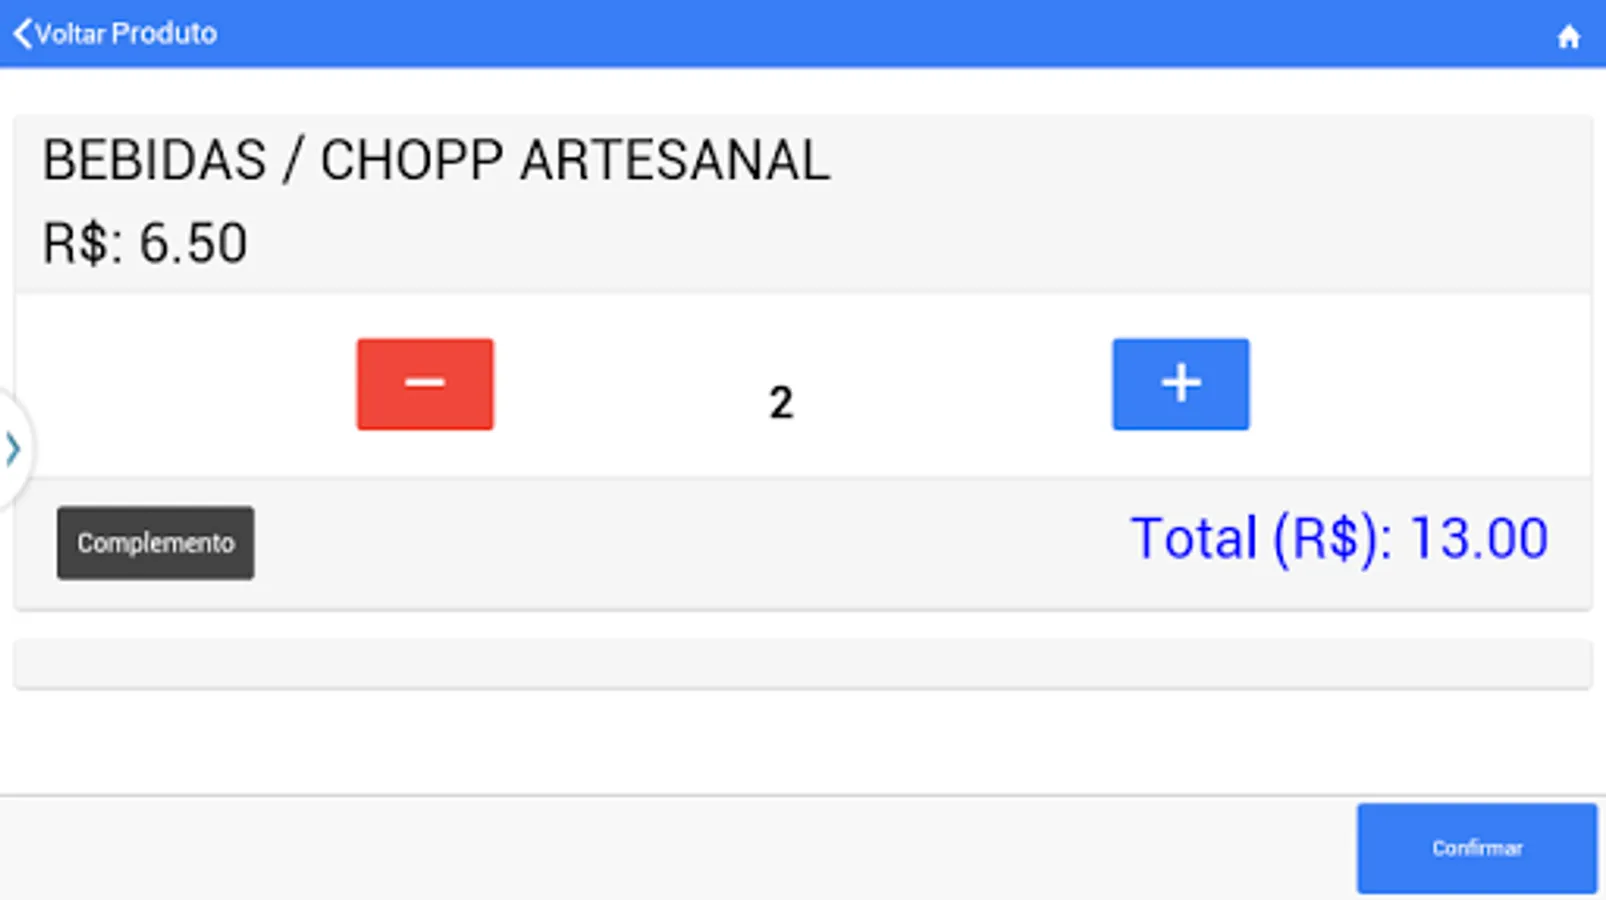The image size is (1606, 900).
Task: Tap the white minus symbol
Action: tap(424, 382)
